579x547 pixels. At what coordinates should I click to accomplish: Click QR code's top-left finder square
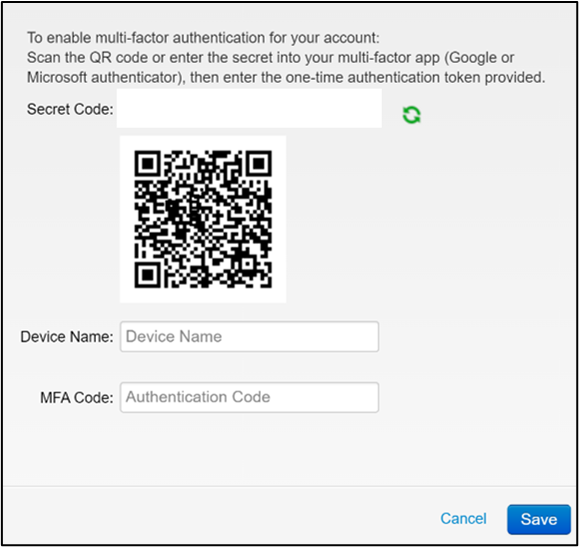tap(148, 163)
